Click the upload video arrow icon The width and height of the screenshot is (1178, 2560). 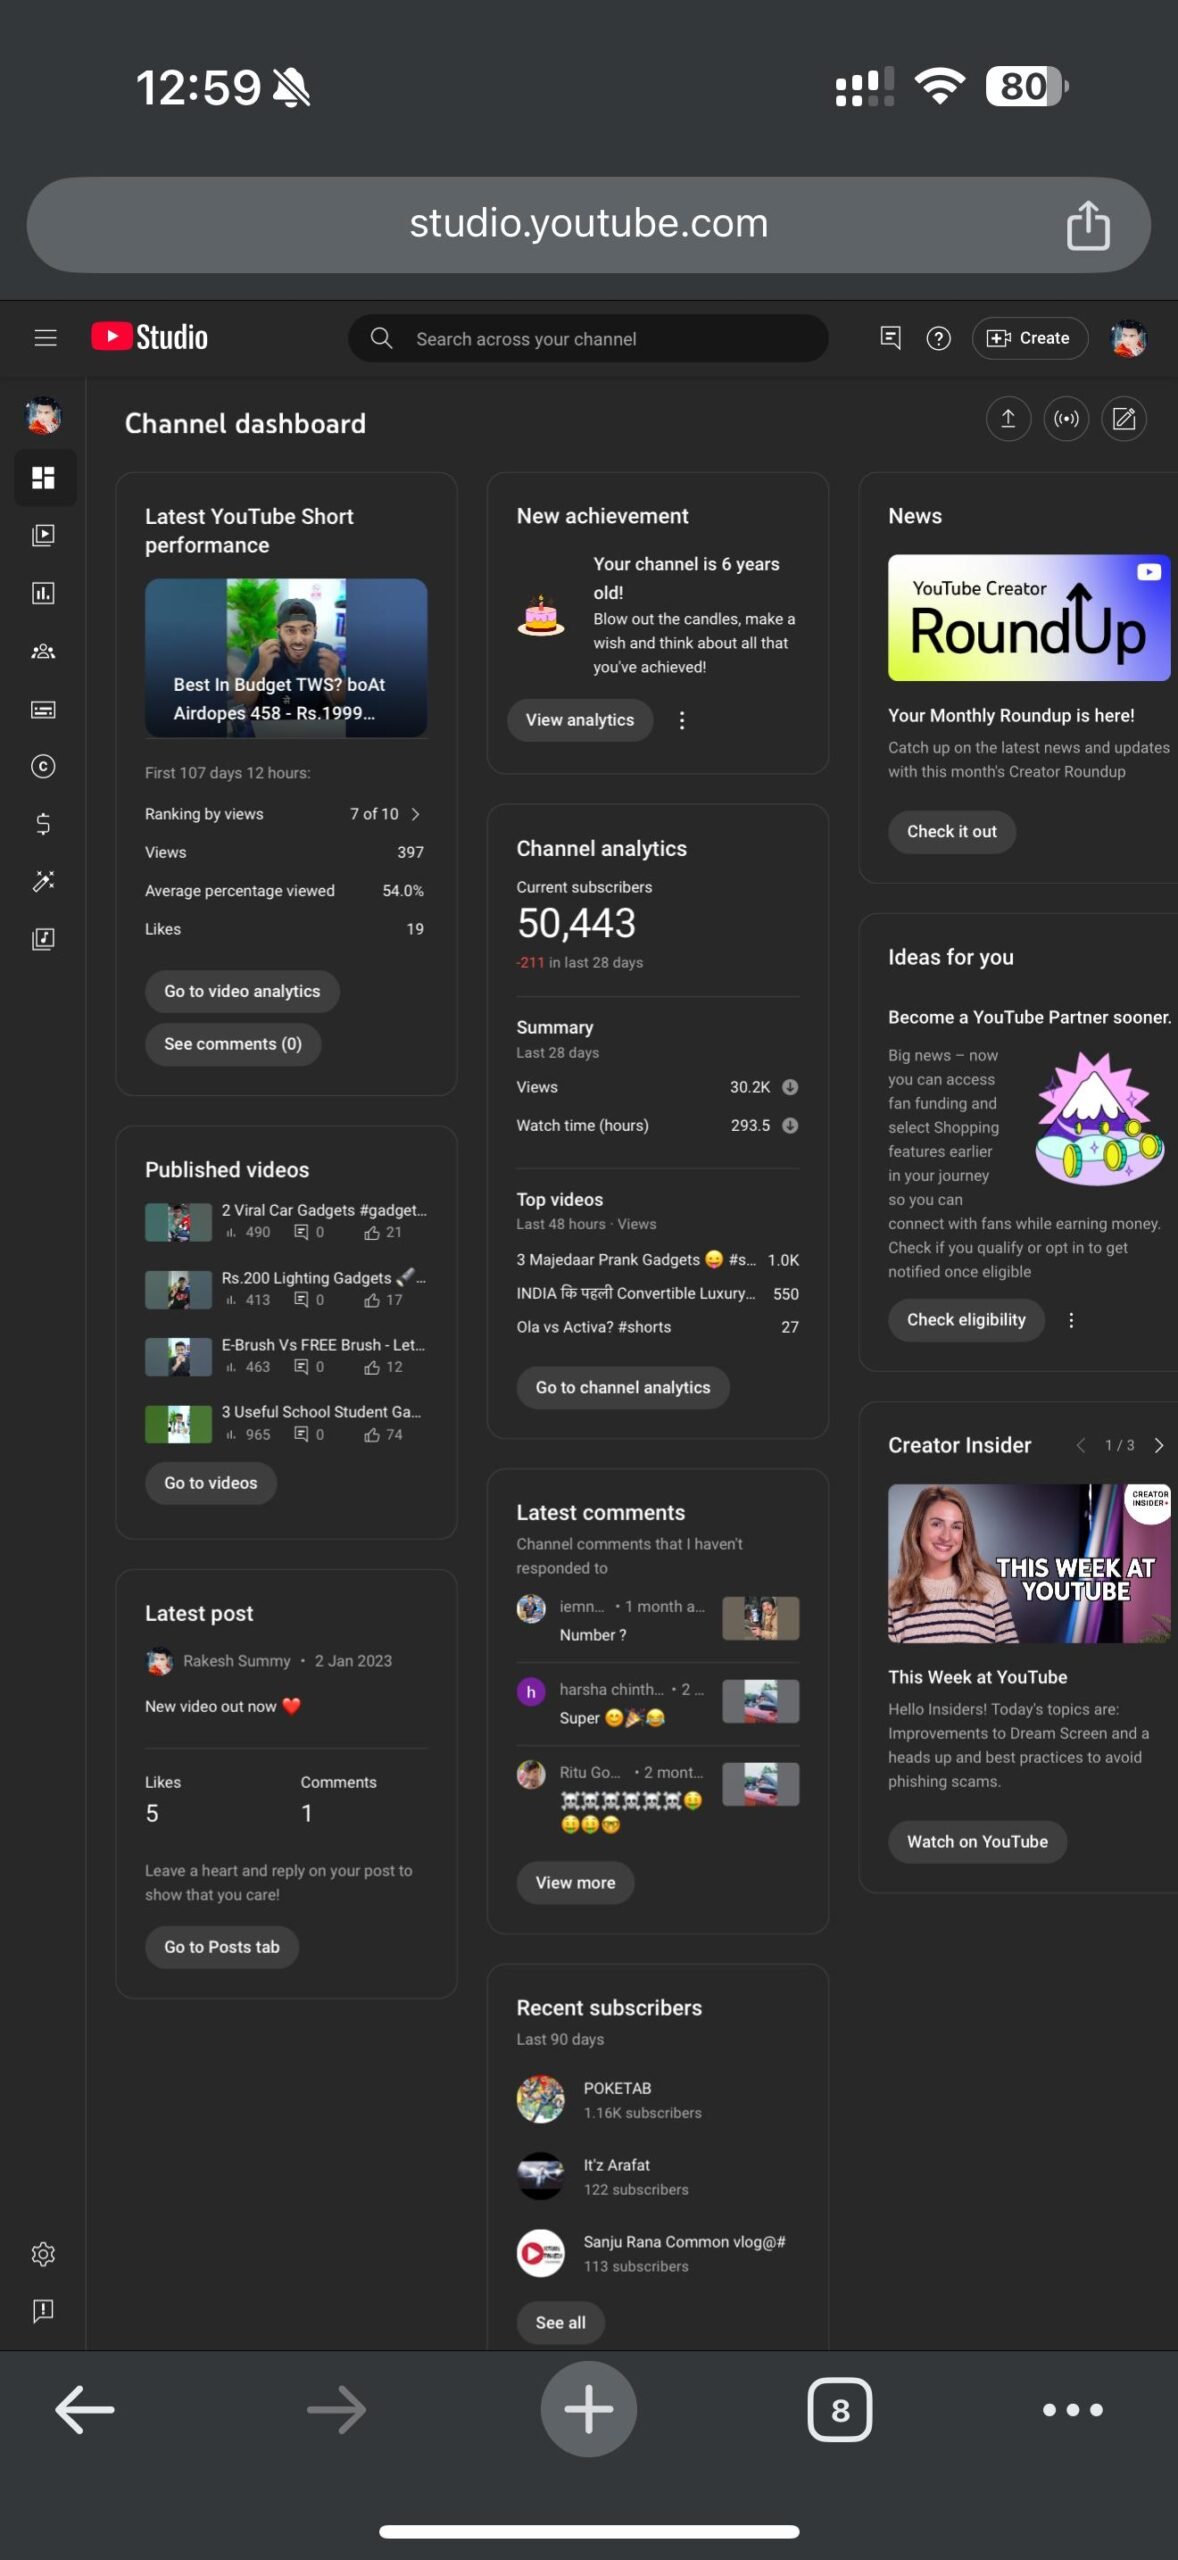coord(1008,419)
